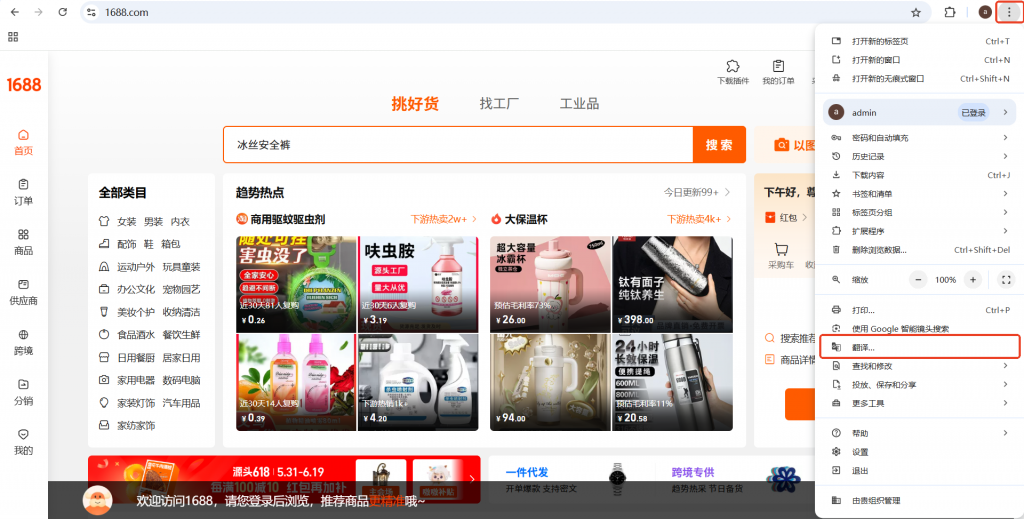Viewport: 1024px width, 519px height.
Task: Open 商品 in left sidebar
Action: coord(24,242)
